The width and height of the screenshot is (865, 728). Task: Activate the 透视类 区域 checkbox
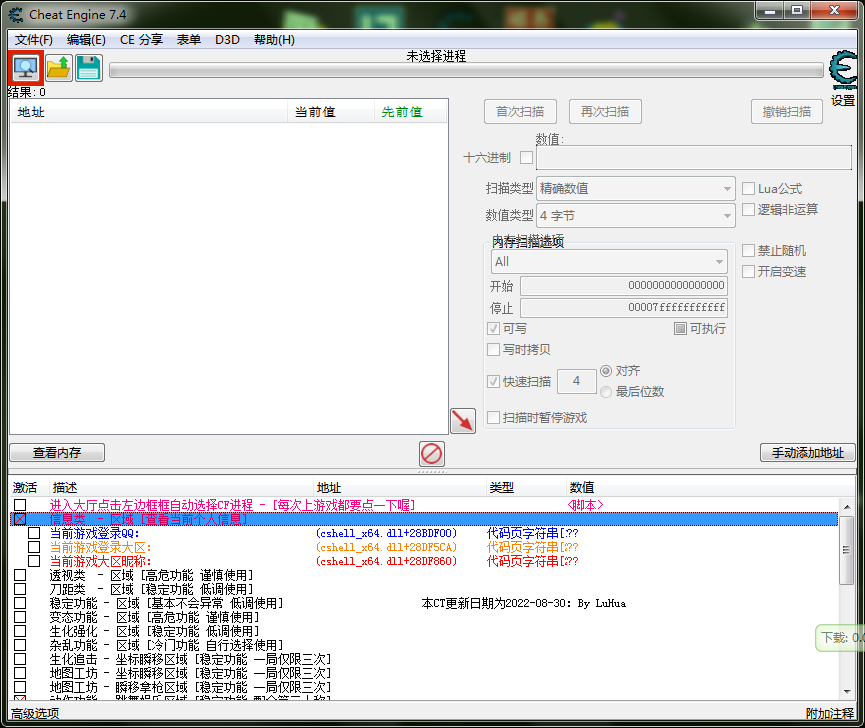click(x=20, y=575)
